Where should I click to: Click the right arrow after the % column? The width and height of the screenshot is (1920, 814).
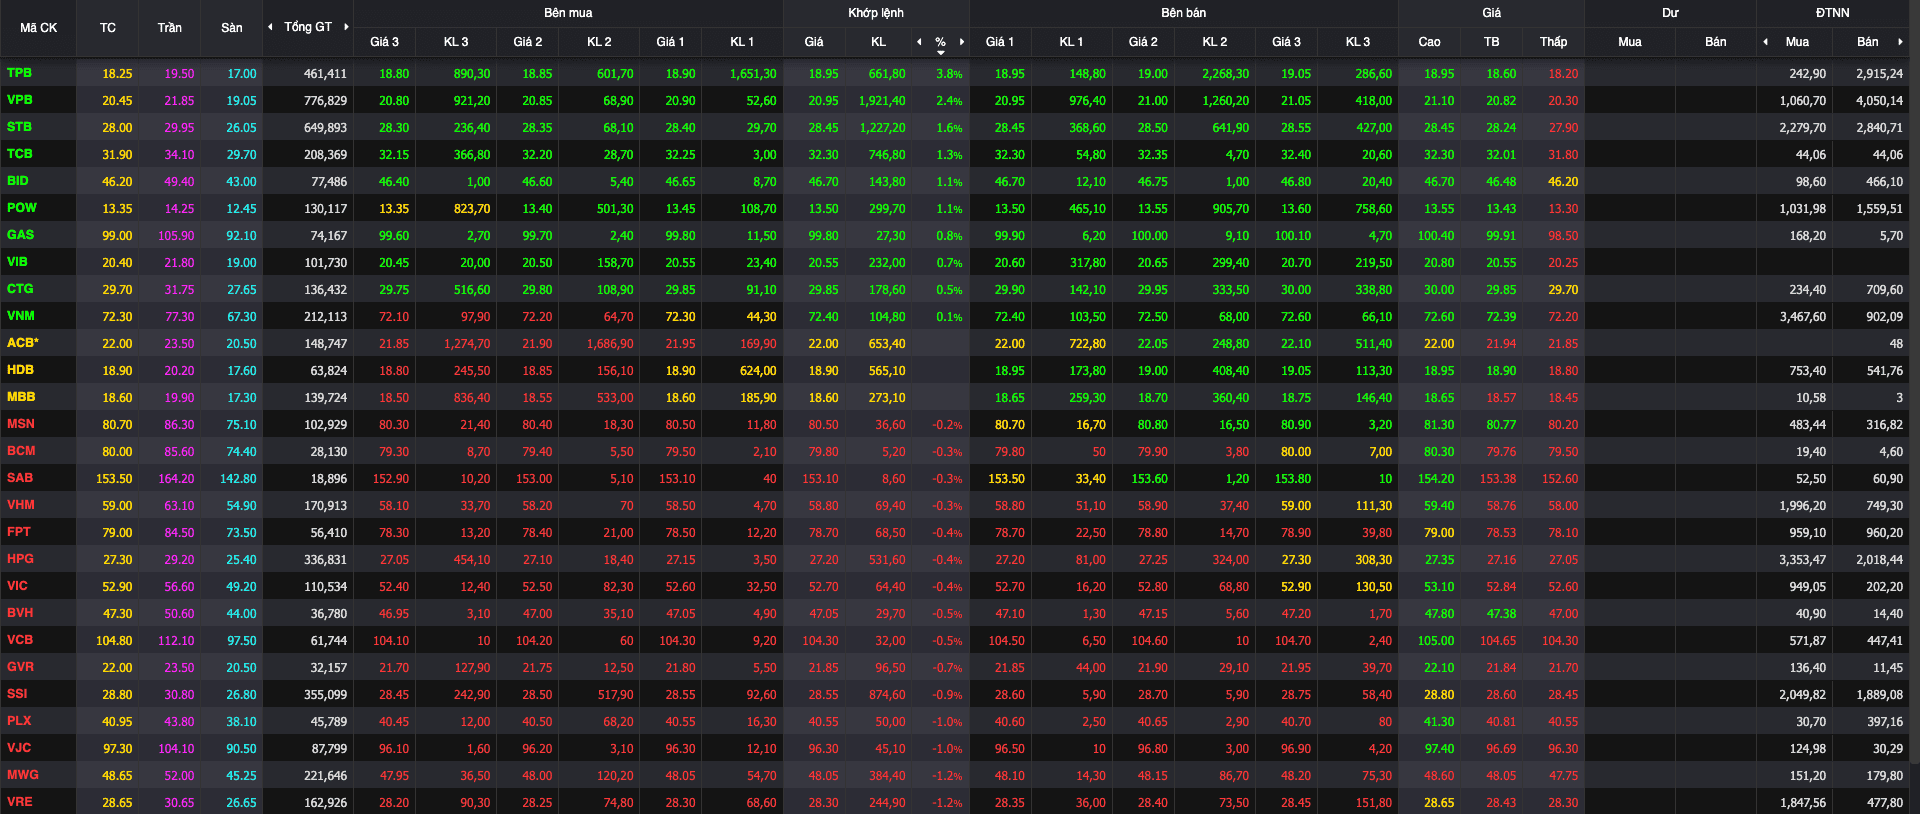(962, 42)
